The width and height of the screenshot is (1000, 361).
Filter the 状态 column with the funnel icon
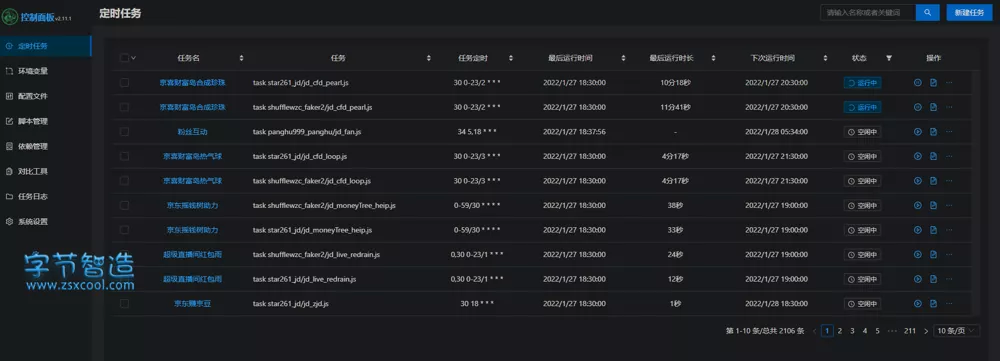(889, 58)
